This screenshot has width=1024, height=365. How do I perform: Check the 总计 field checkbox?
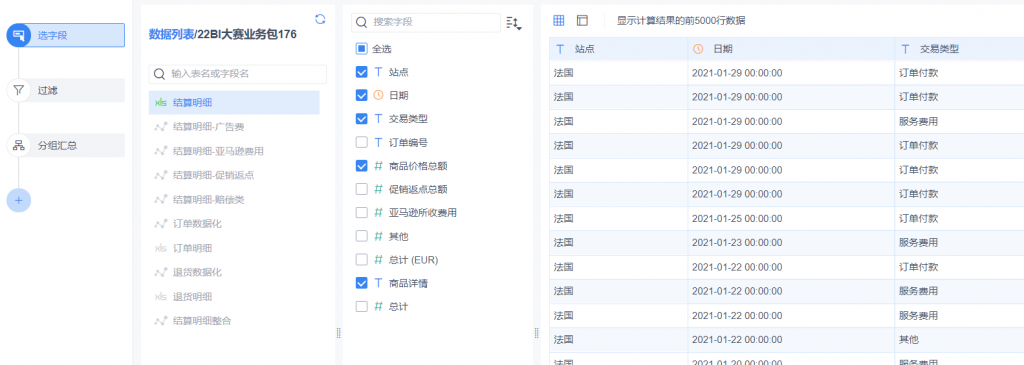[362, 306]
